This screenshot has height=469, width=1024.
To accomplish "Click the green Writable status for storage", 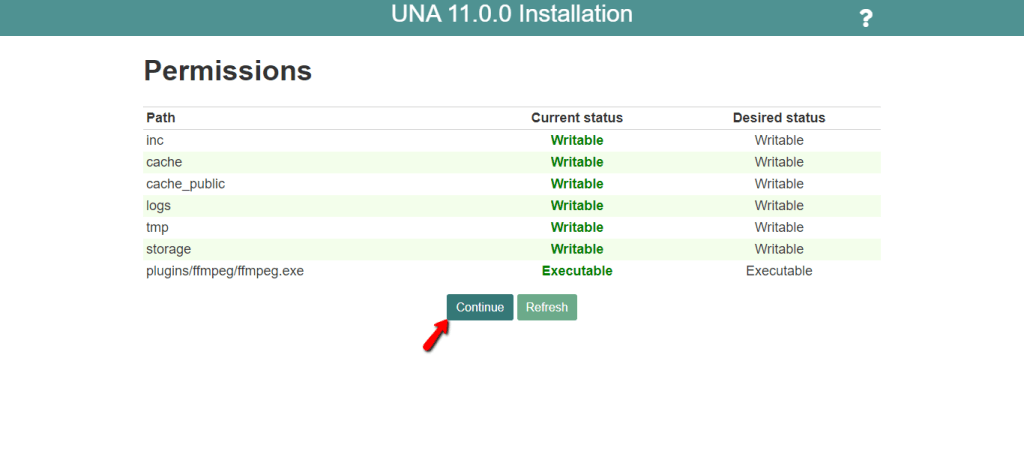I will 577,250.
